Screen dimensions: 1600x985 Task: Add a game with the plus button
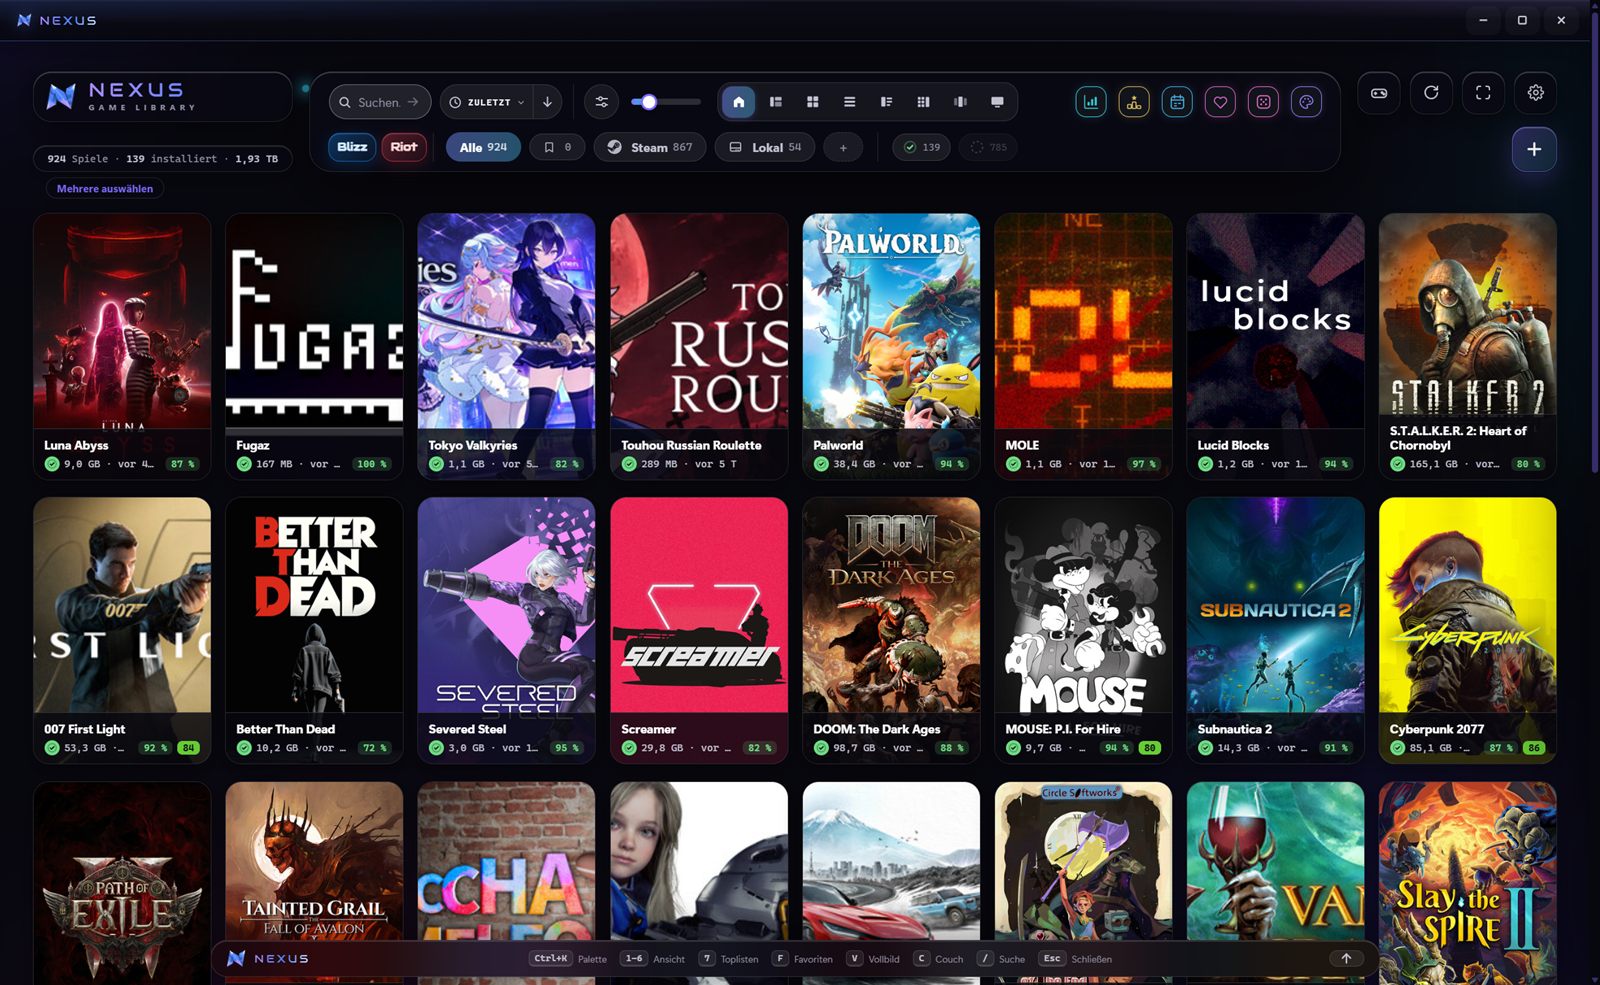1534,150
